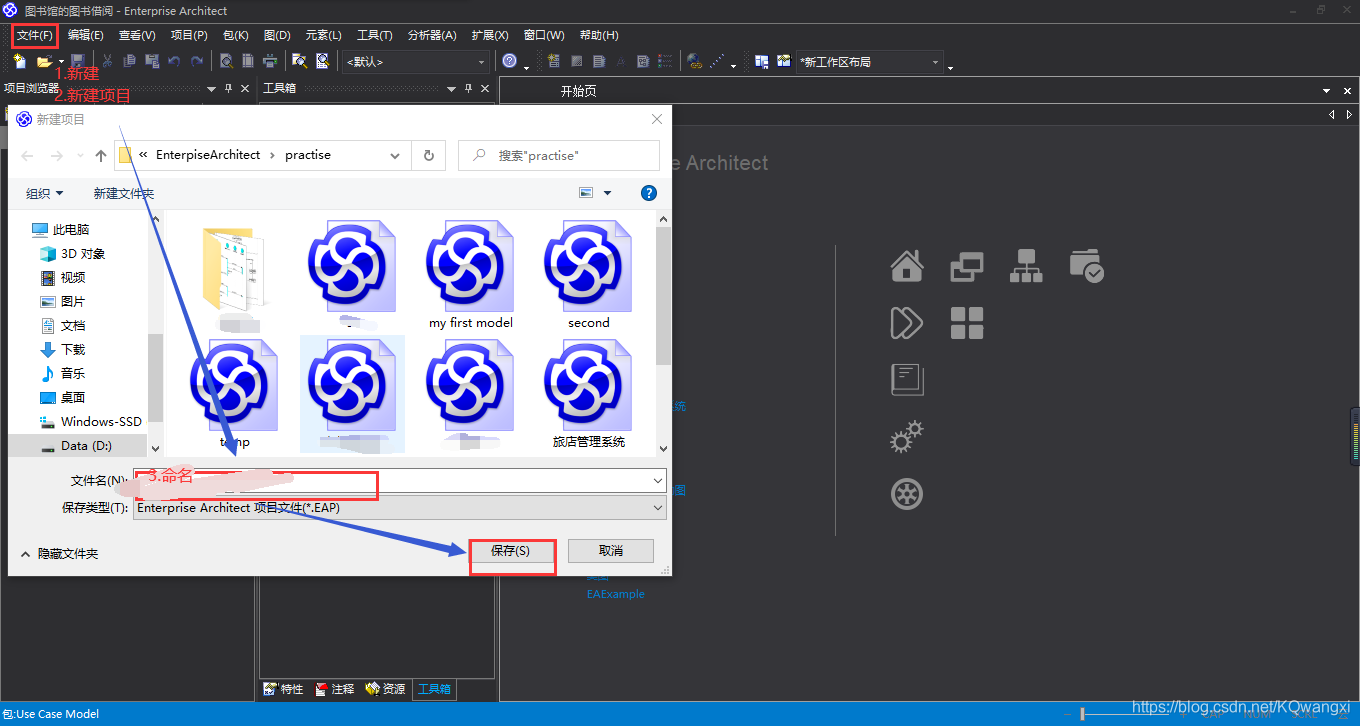Image resolution: width=1360 pixels, height=726 pixels.
Task: Click the EnterpiseArchitect breadcrumb segment
Action: point(208,155)
